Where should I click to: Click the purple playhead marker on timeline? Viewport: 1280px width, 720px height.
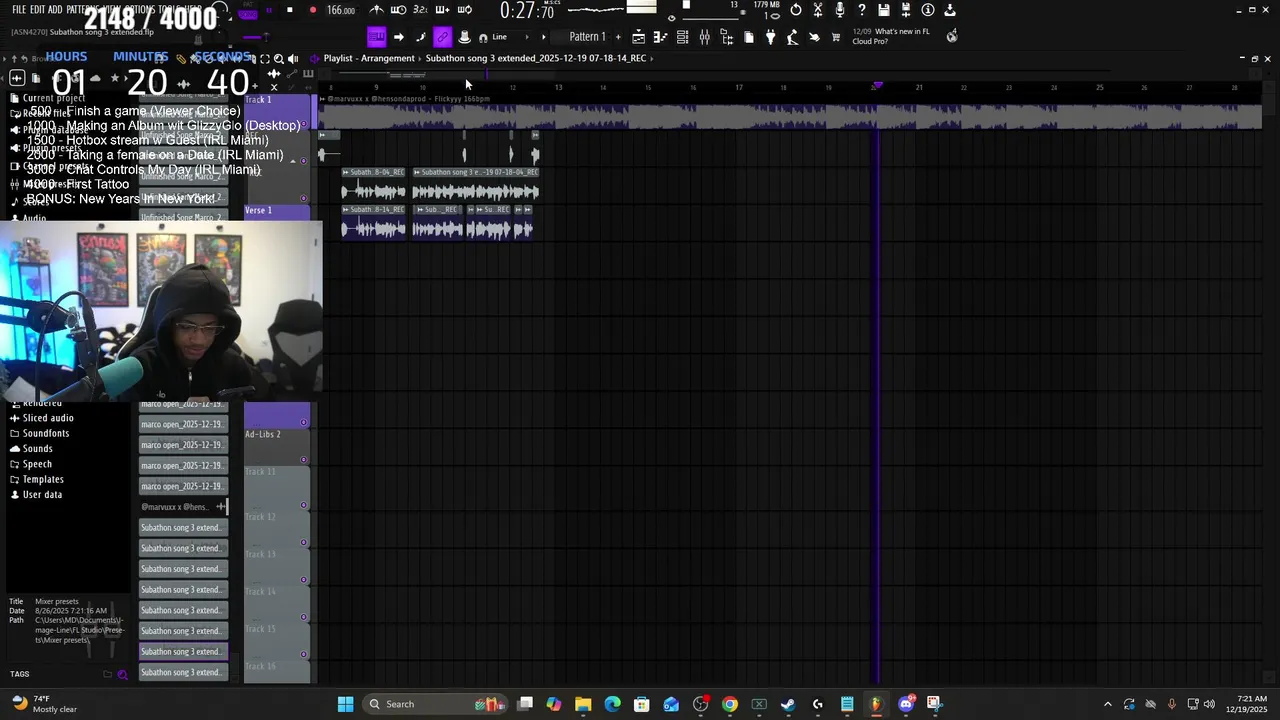tap(878, 86)
